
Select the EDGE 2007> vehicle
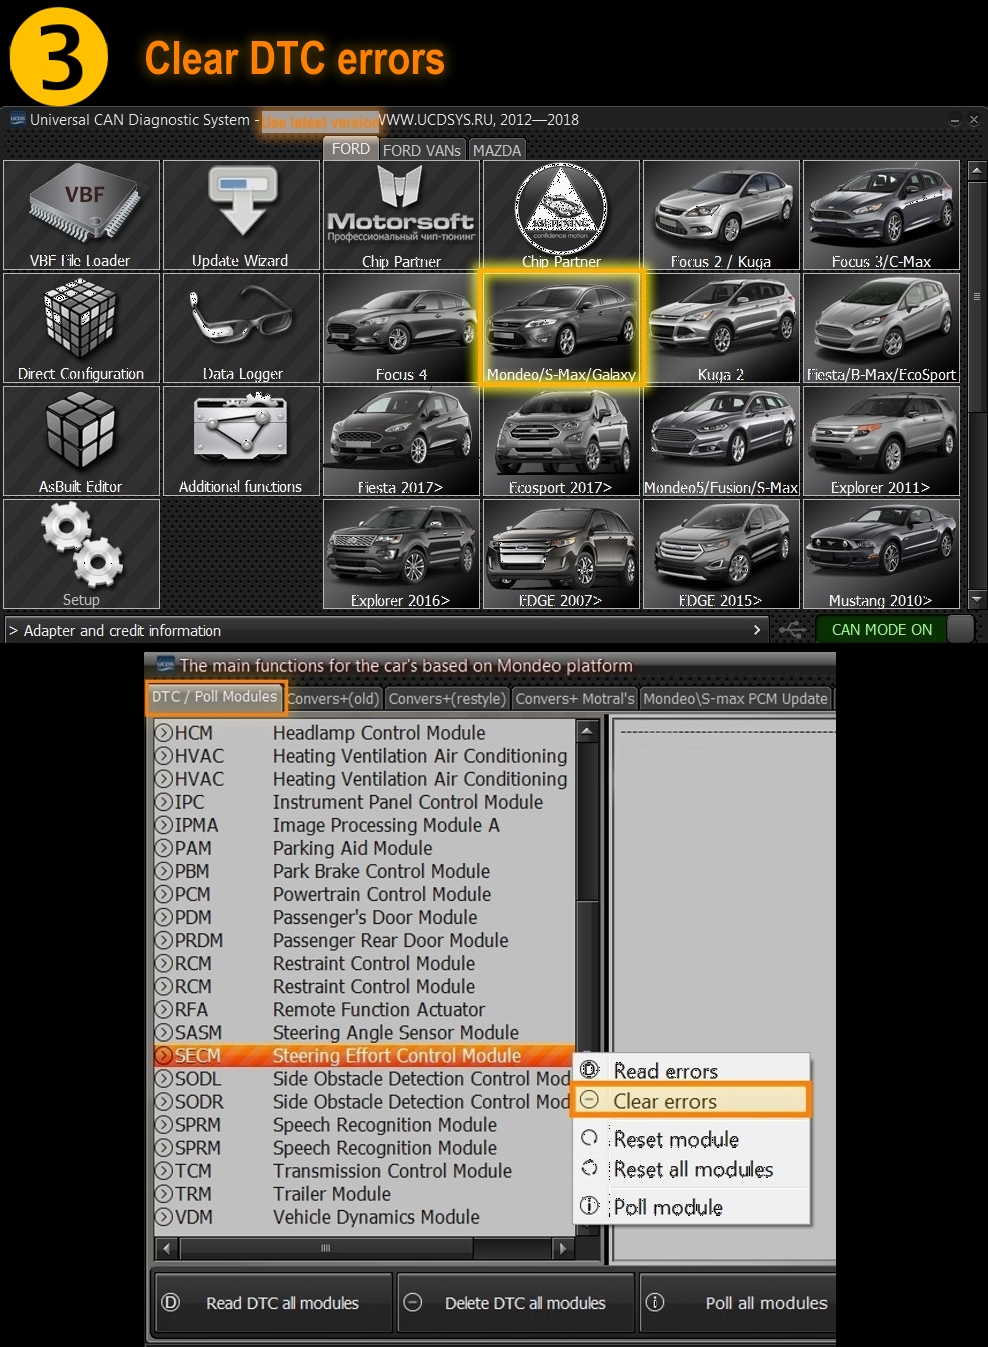[561, 554]
